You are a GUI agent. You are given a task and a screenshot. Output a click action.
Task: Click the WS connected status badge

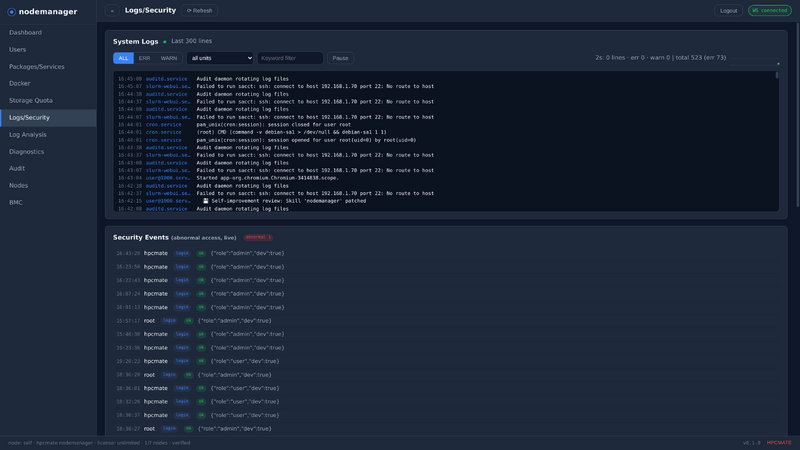[x=769, y=11]
